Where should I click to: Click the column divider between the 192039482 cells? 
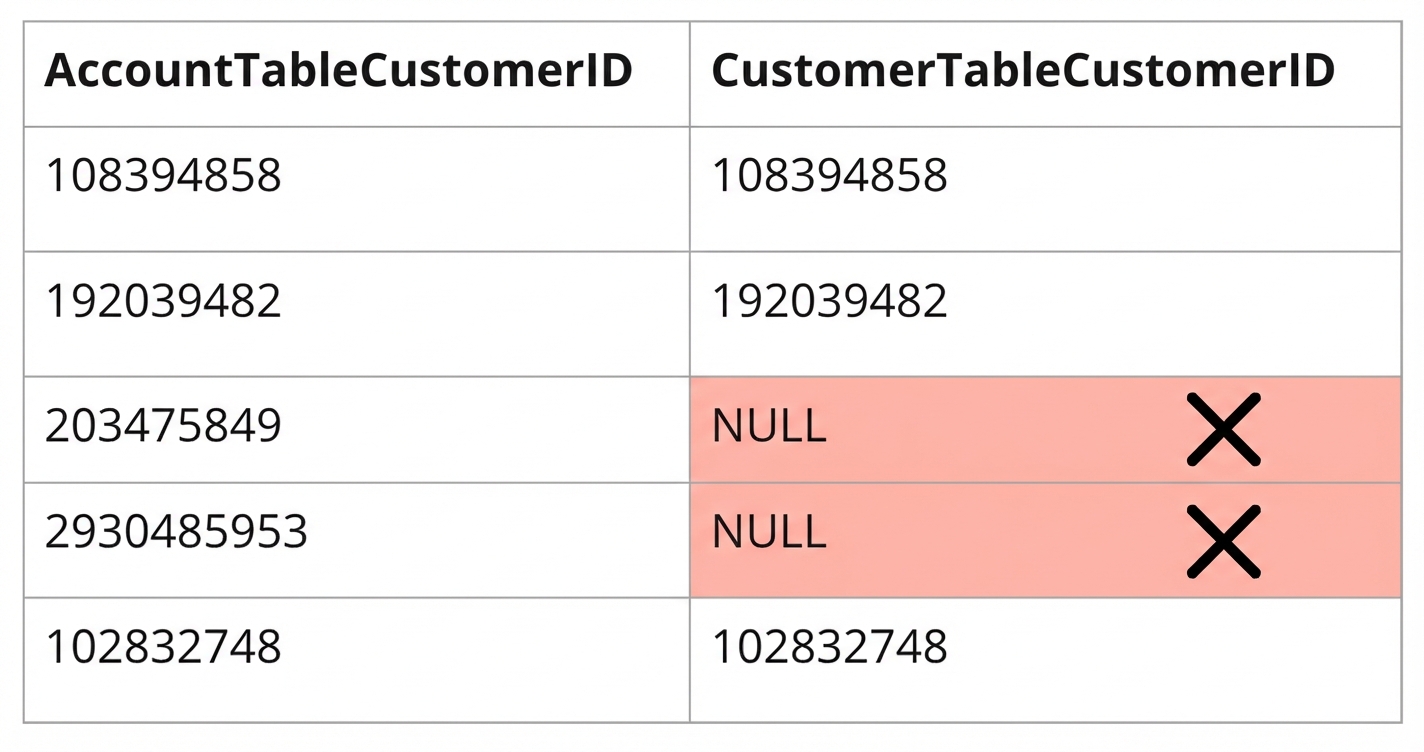coord(690,314)
